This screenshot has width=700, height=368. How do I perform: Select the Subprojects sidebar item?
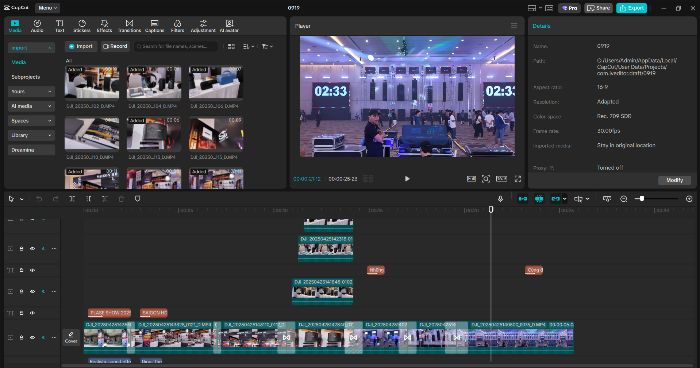coord(26,77)
